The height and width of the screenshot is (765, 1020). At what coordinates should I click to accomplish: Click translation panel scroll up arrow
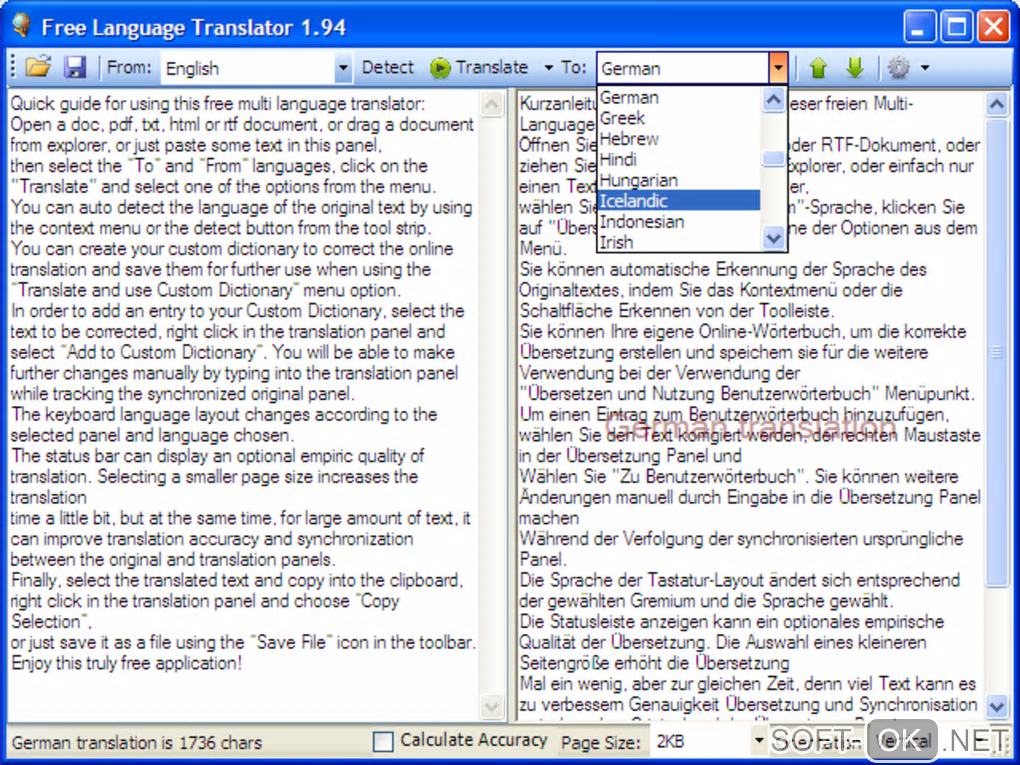[x=997, y=104]
